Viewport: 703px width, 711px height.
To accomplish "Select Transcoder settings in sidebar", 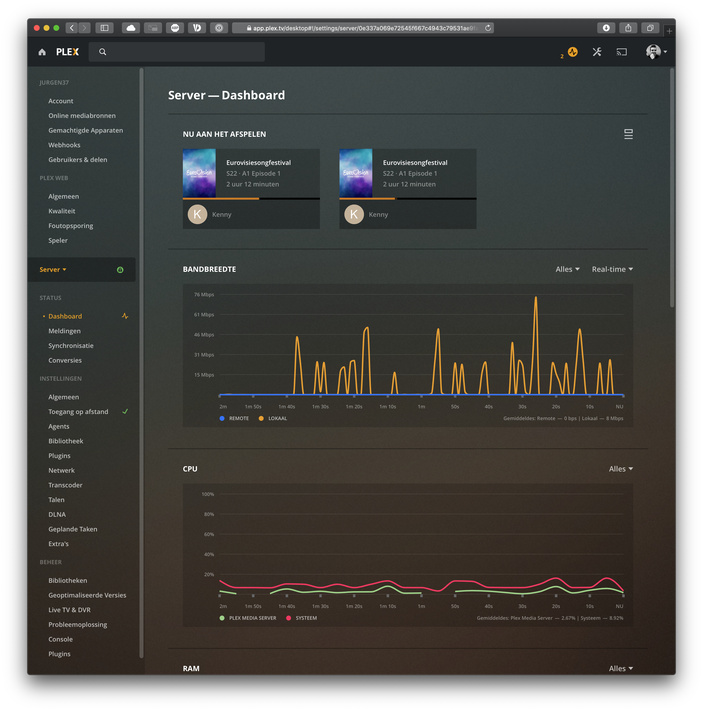I will point(65,485).
